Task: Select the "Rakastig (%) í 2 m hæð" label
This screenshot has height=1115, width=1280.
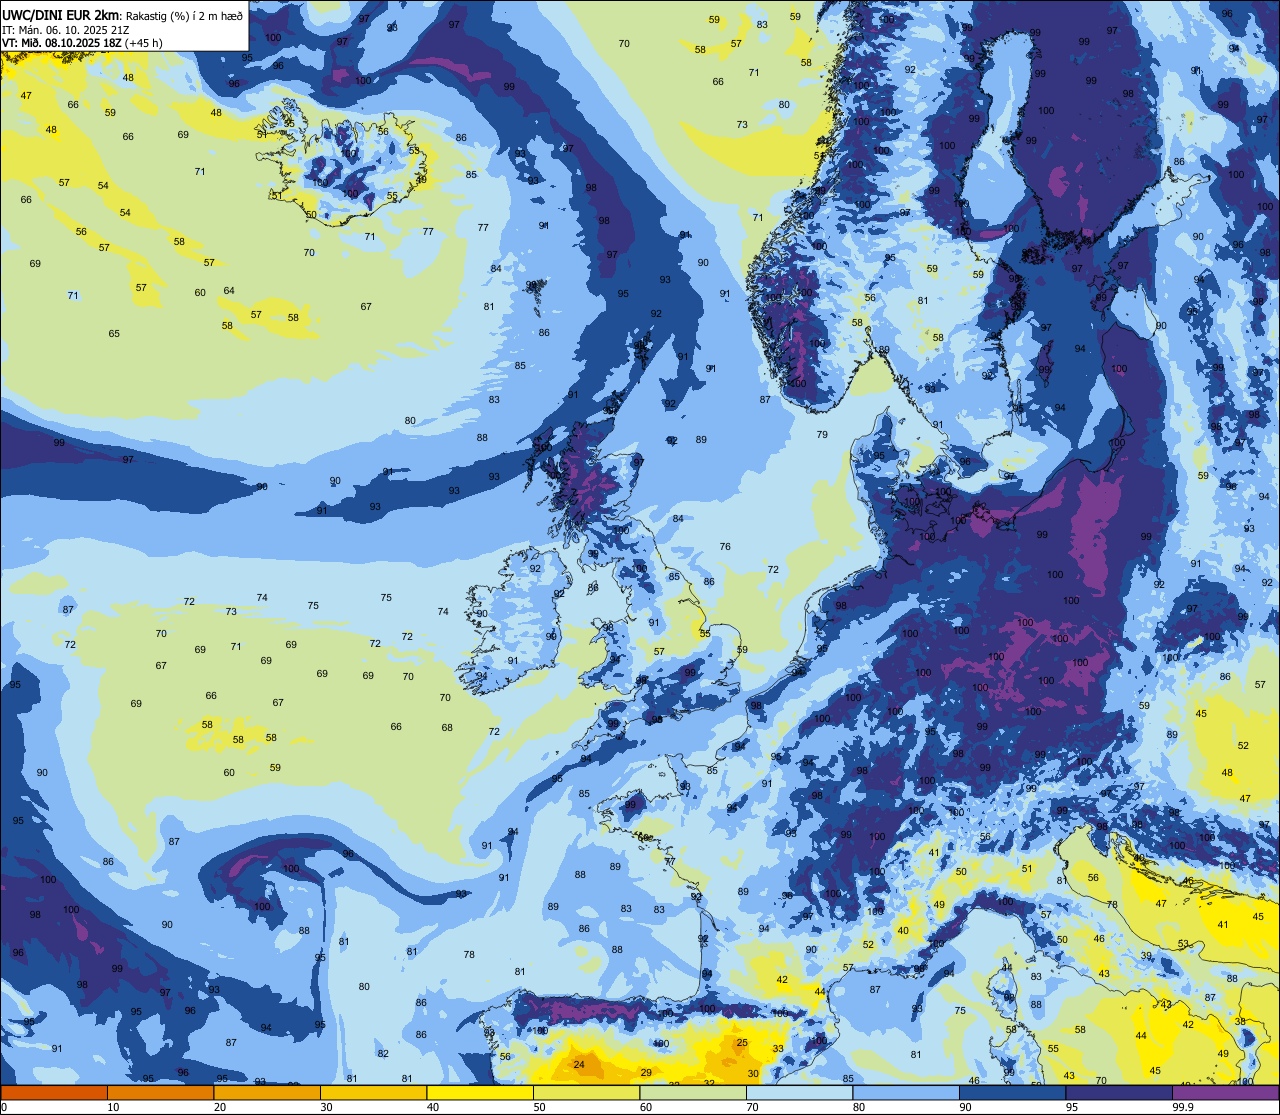Action: (184, 15)
